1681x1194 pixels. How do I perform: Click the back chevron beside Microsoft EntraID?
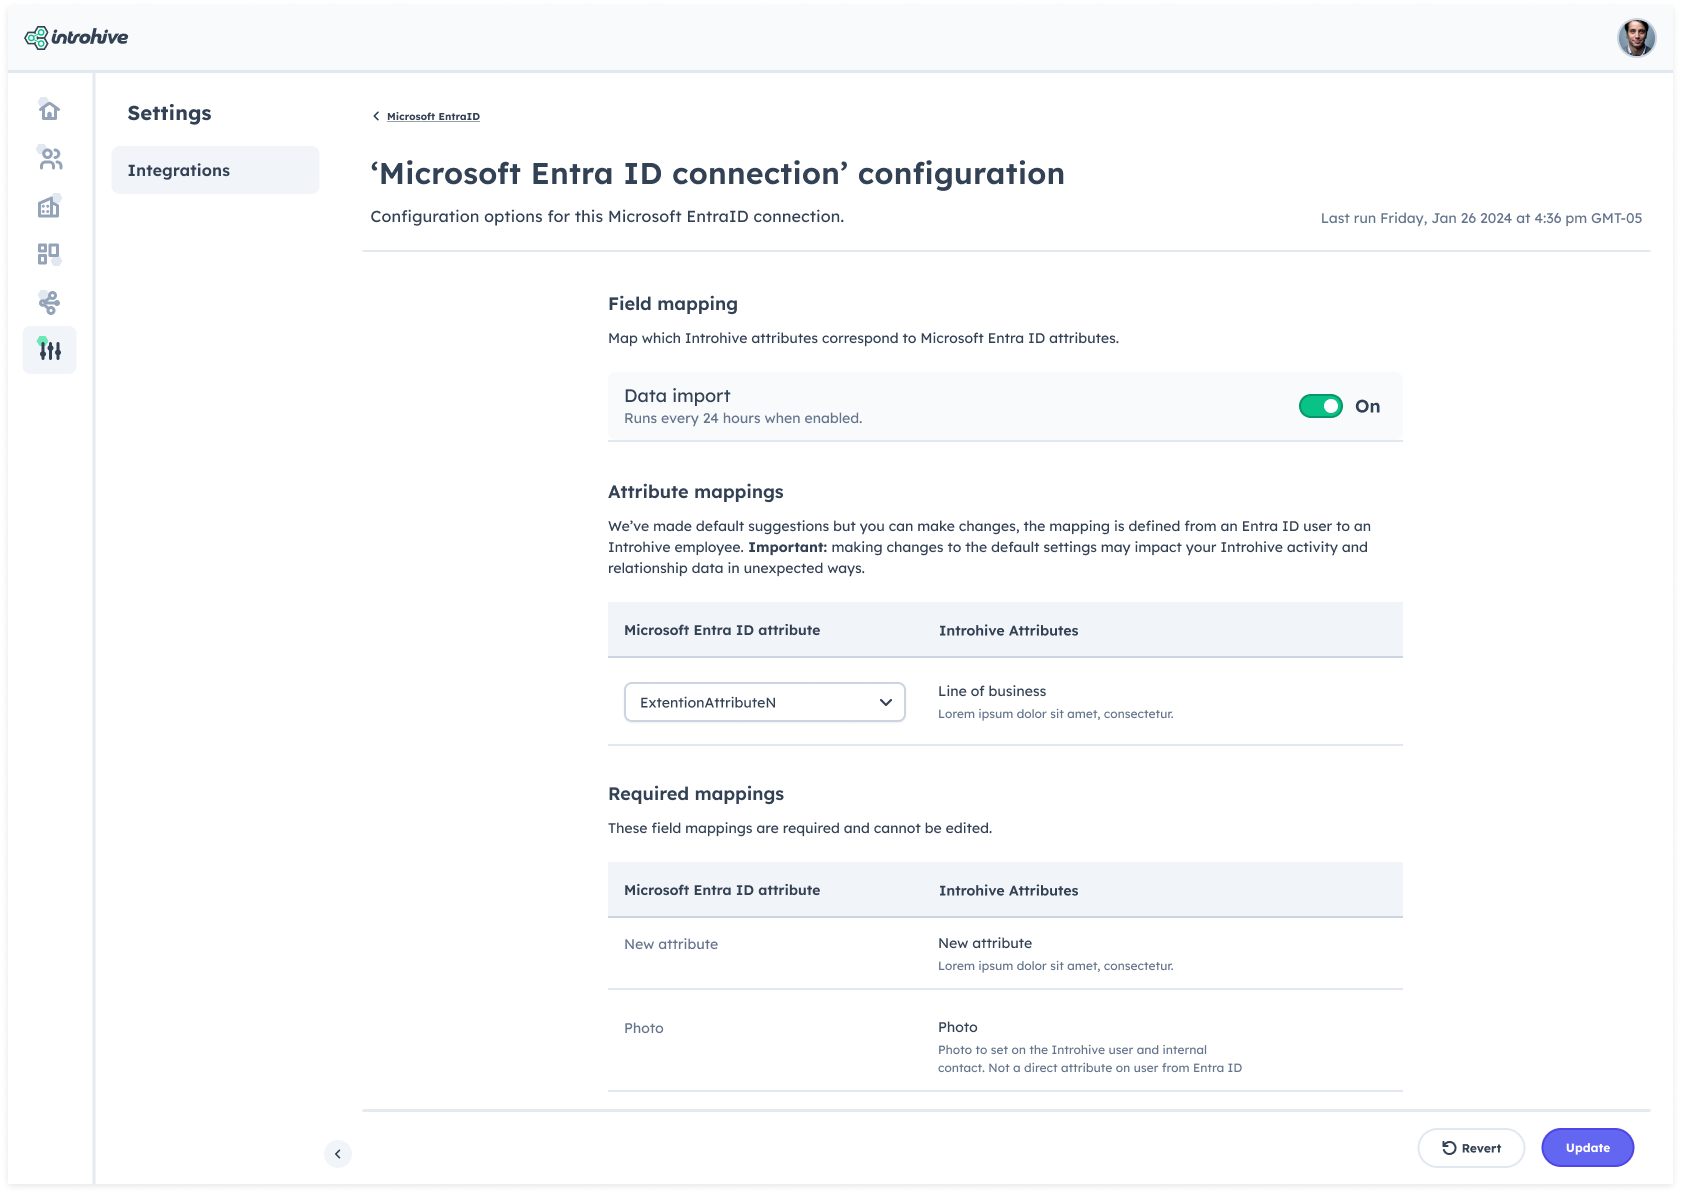376,116
